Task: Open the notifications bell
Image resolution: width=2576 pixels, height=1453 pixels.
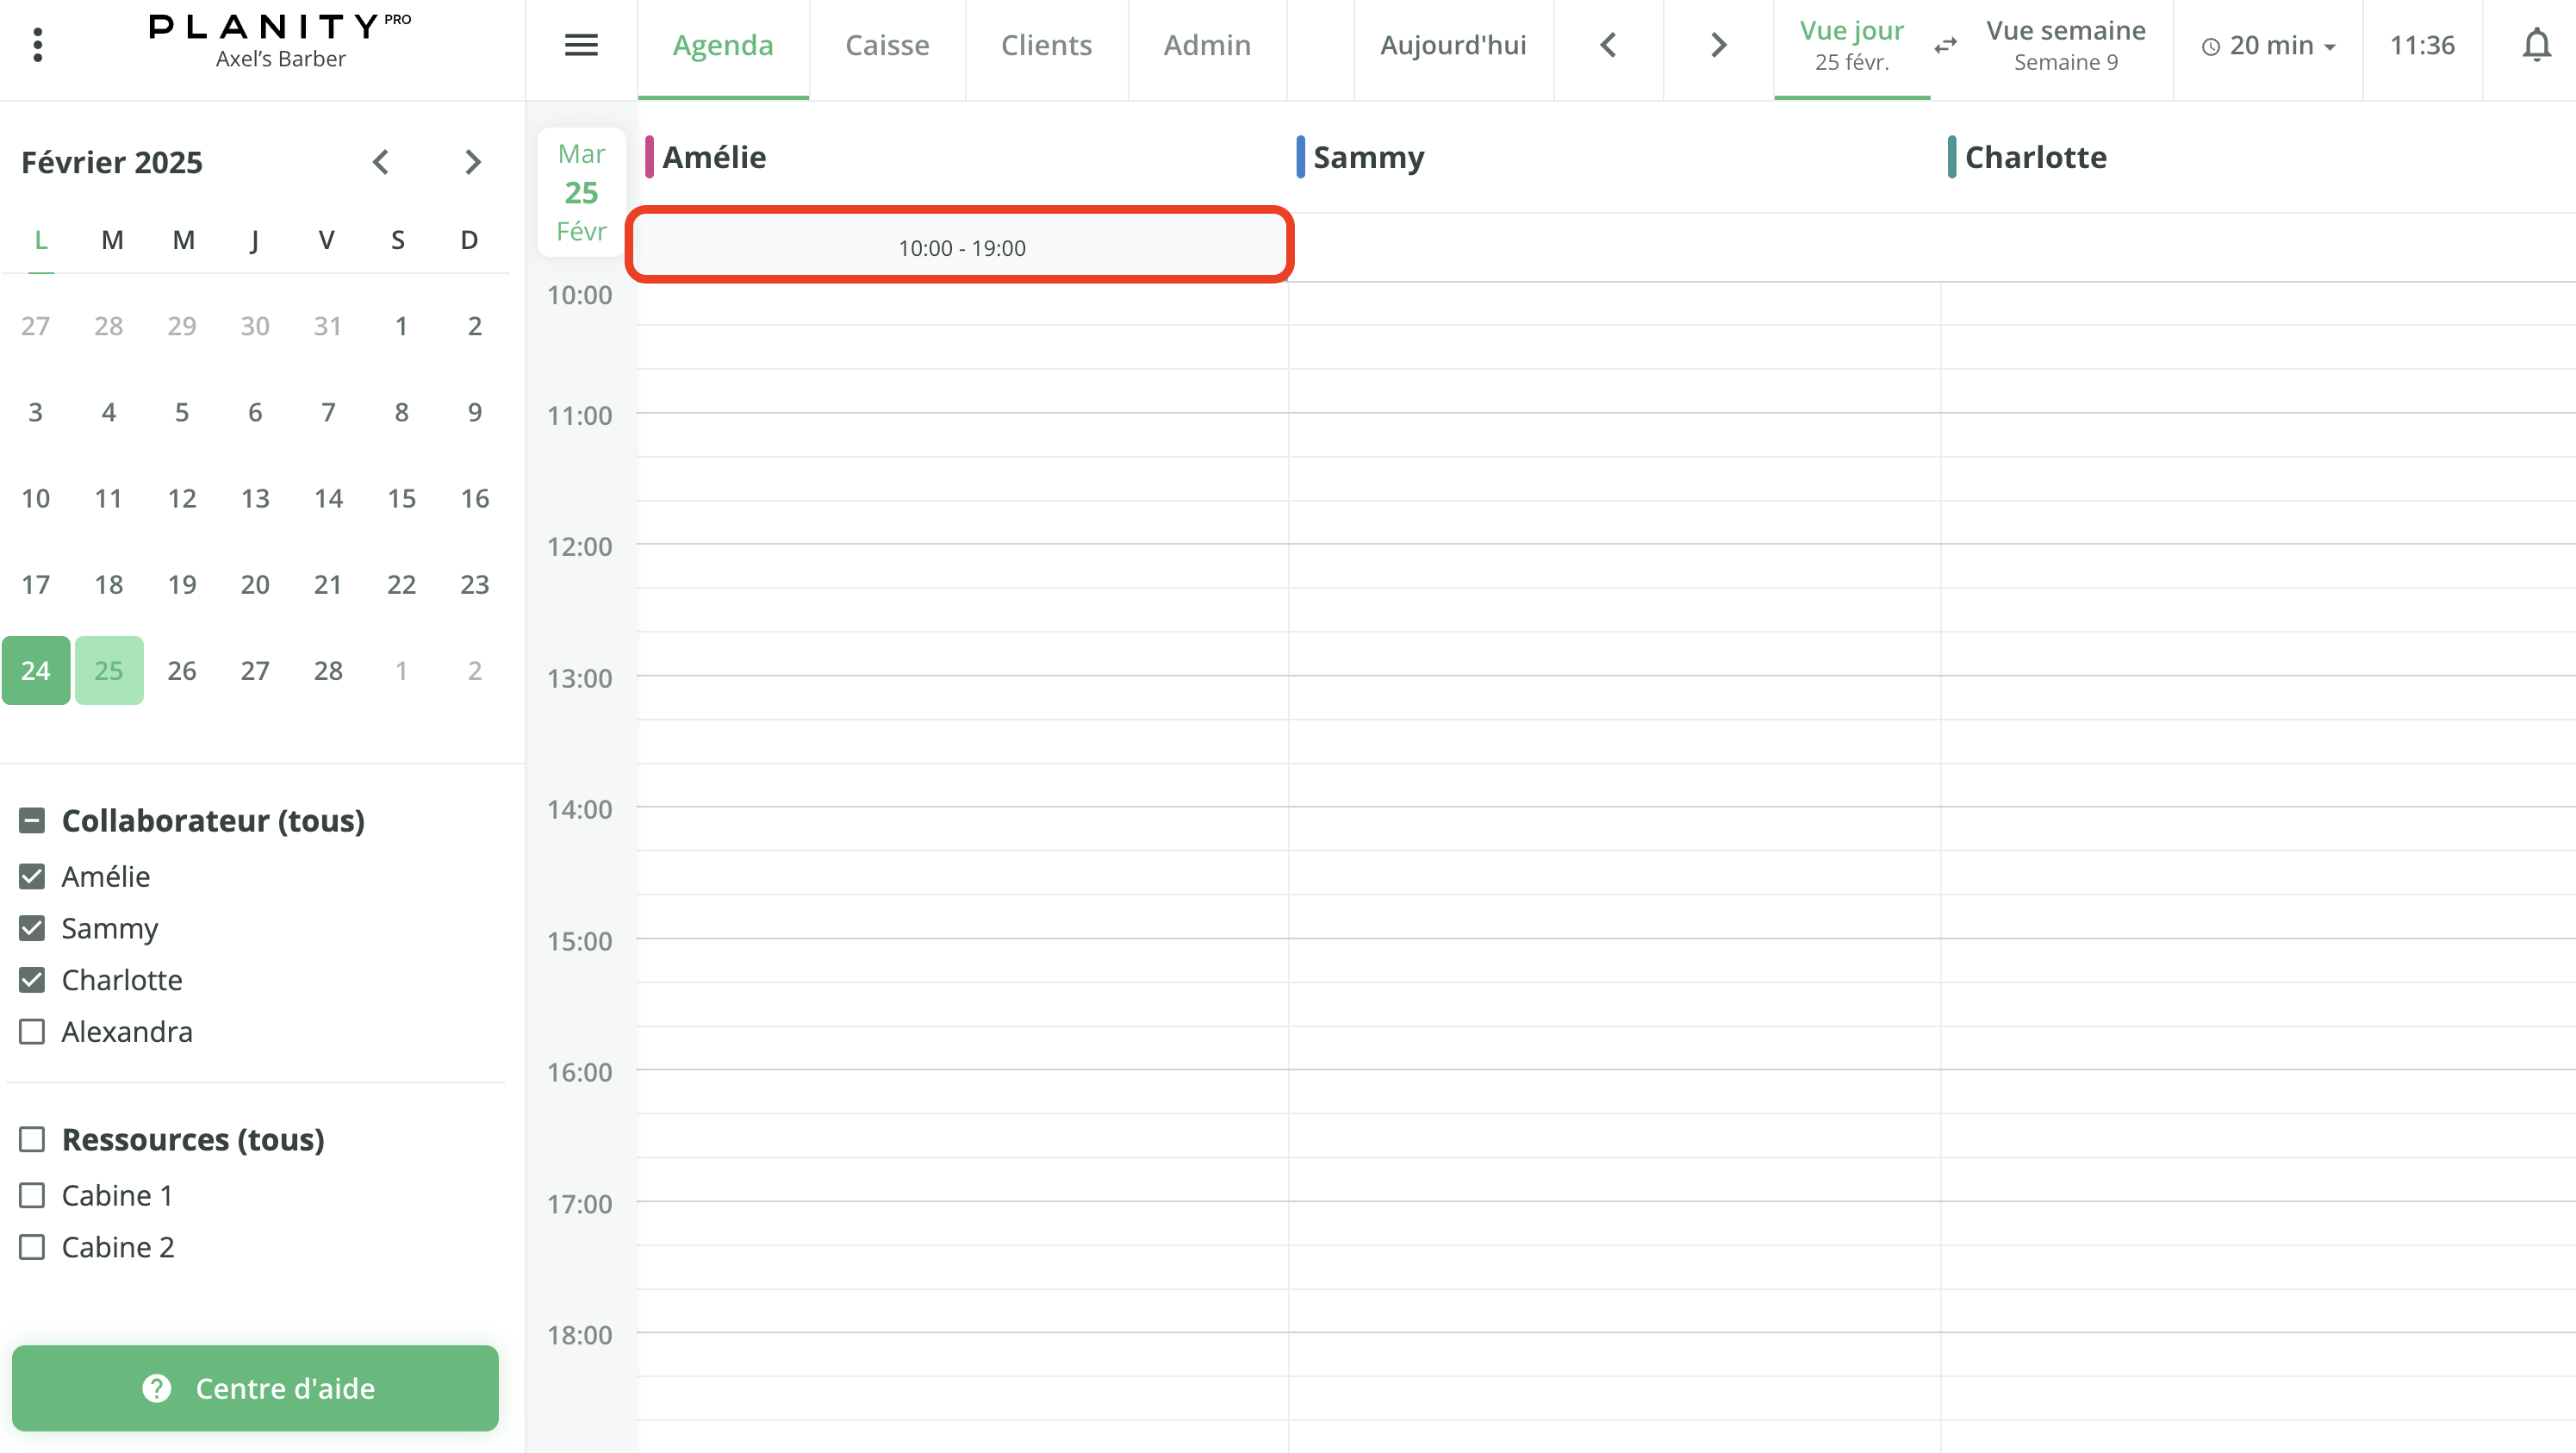Action: [x=2536, y=45]
